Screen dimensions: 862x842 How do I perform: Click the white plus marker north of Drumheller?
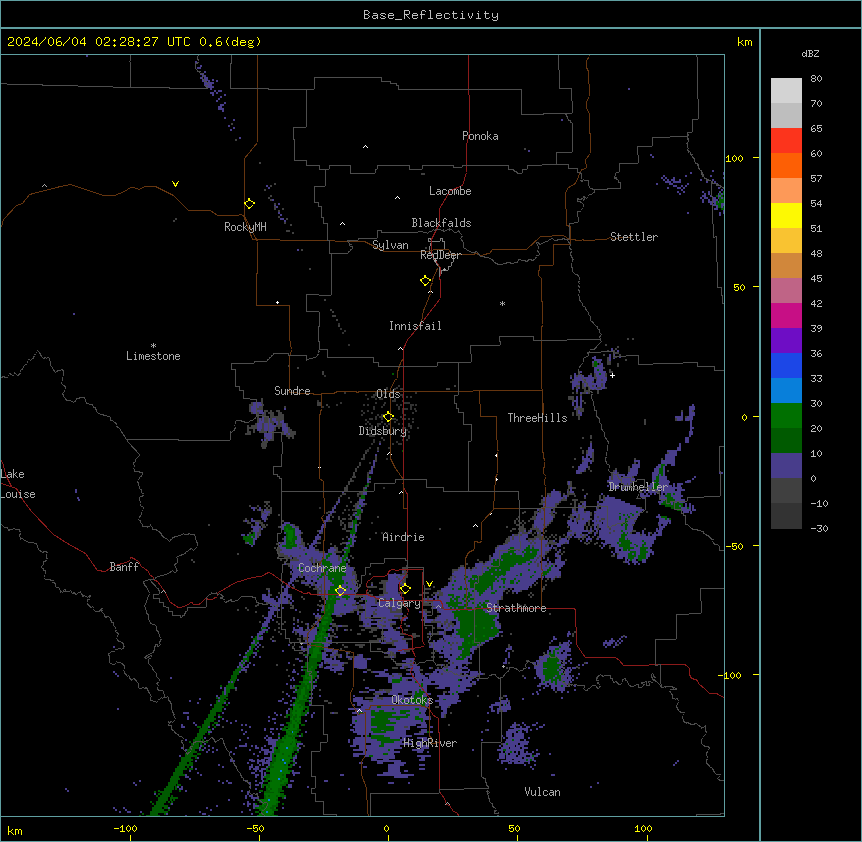[612, 375]
